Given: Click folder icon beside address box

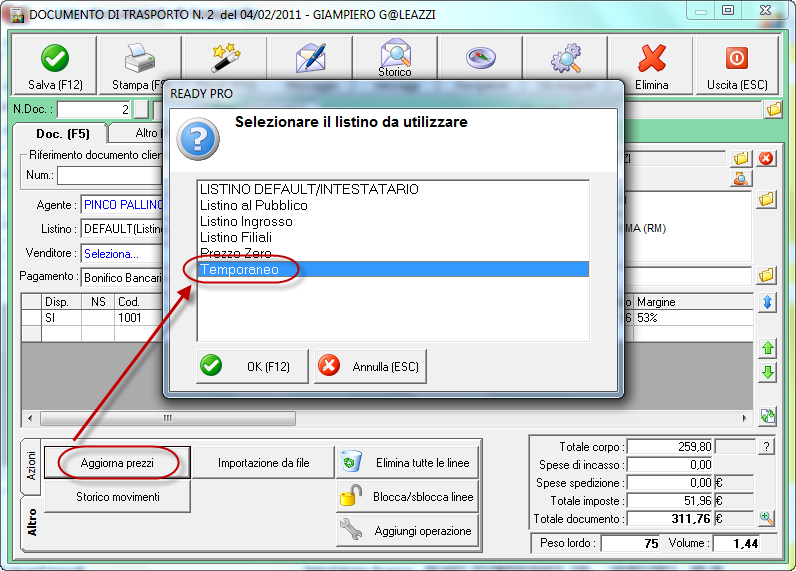Looking at the screenshot, I should coord(767,199).
